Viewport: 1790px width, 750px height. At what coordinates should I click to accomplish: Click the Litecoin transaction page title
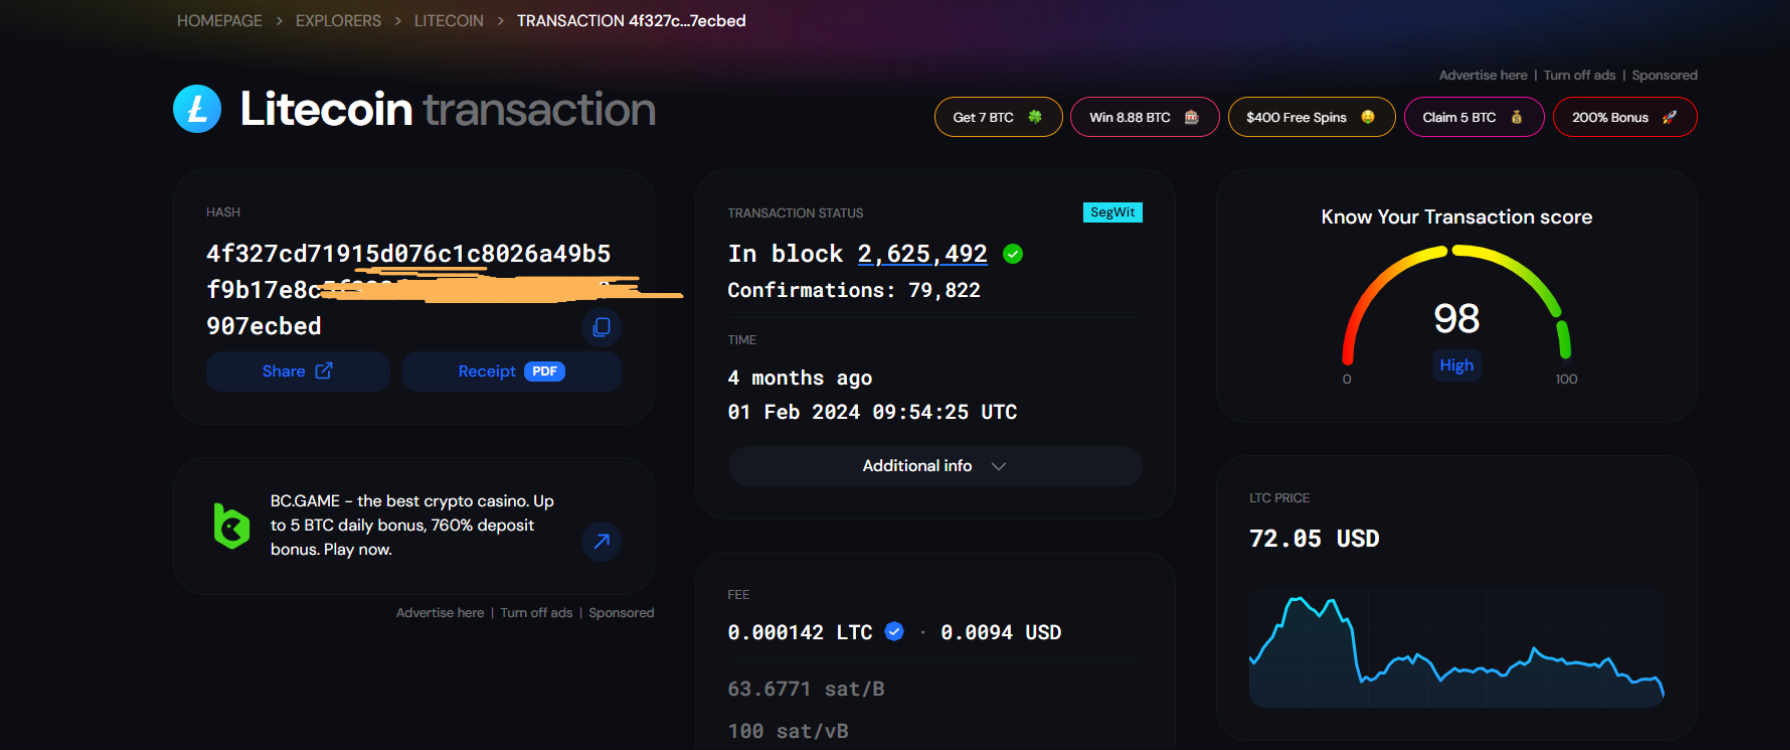tap(448, 109)
